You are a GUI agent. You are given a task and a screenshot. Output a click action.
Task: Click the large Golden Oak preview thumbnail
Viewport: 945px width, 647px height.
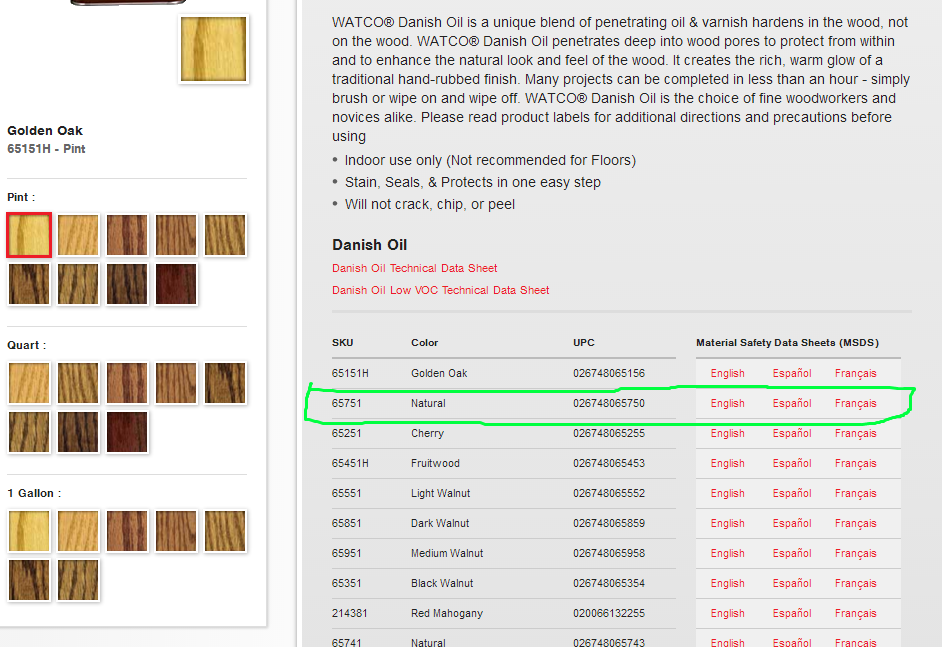click(x=213, y=49)
